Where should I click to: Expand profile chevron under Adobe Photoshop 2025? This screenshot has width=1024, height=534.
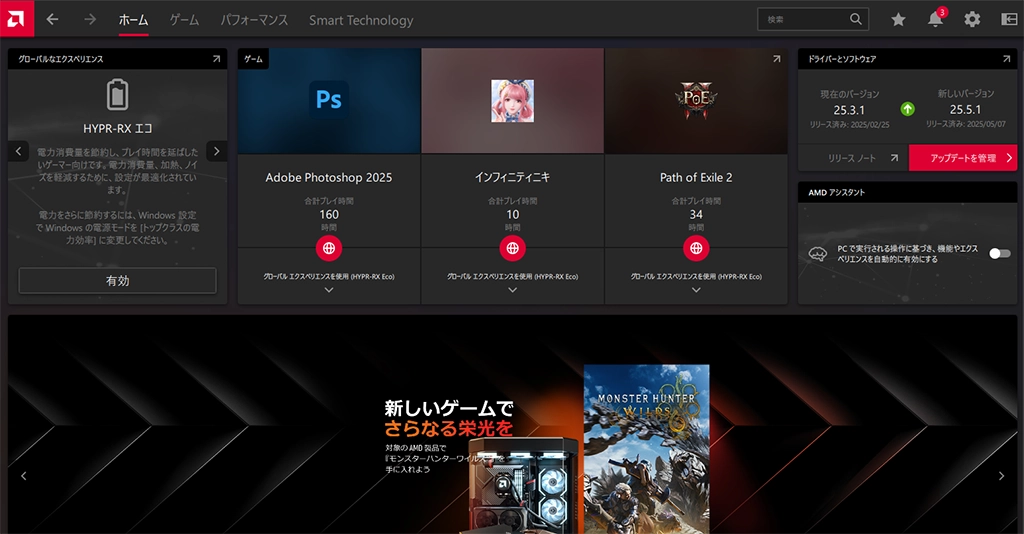point(329,290)
